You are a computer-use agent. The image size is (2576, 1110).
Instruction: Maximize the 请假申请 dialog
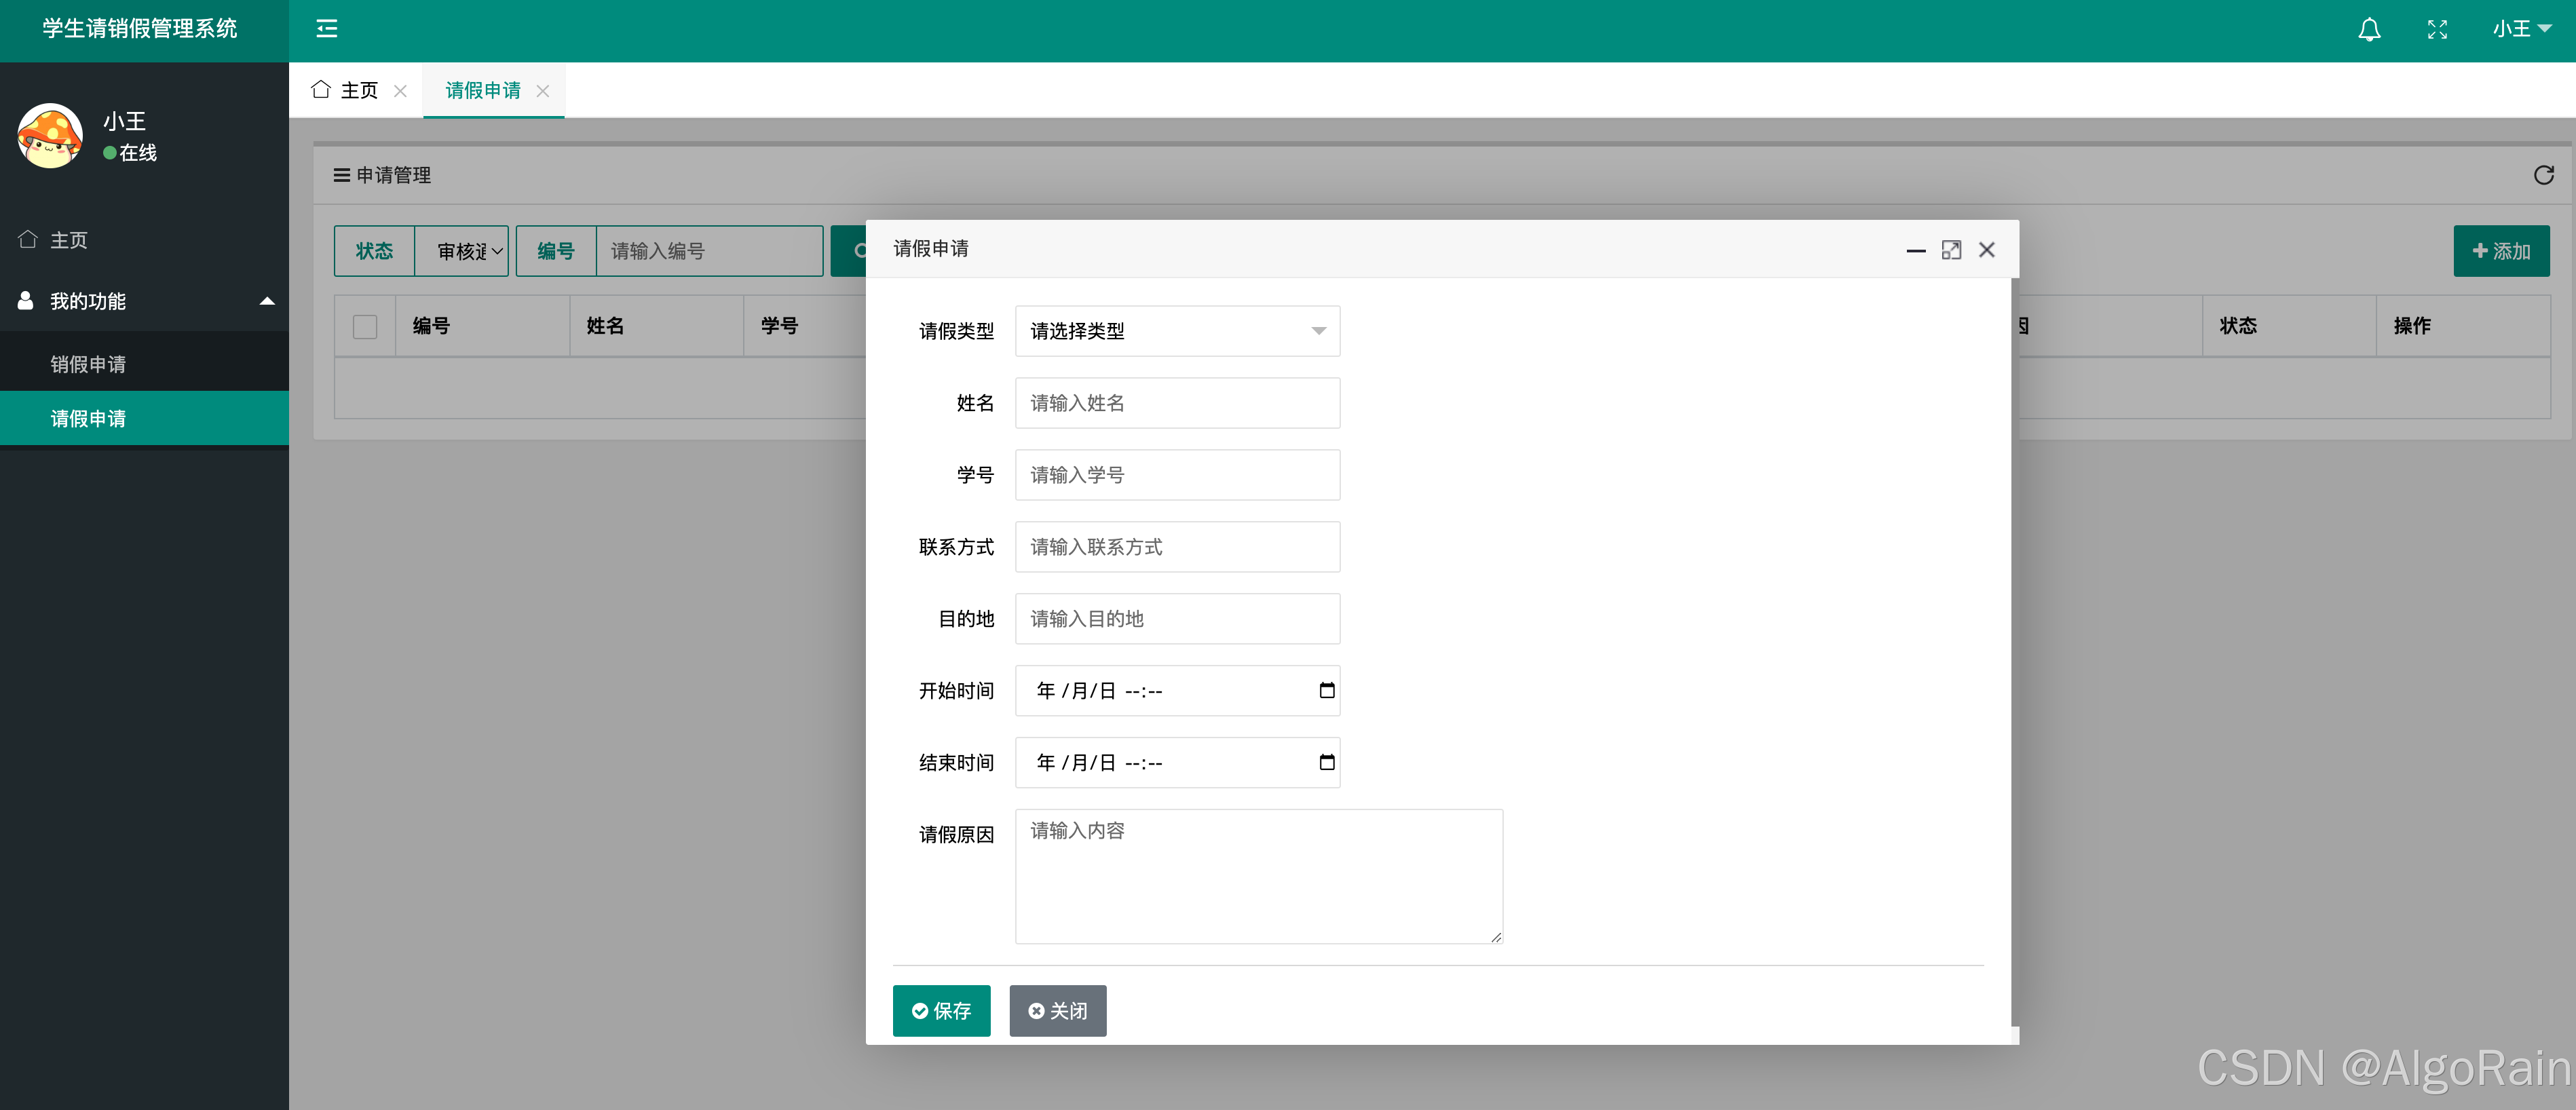1950,250
